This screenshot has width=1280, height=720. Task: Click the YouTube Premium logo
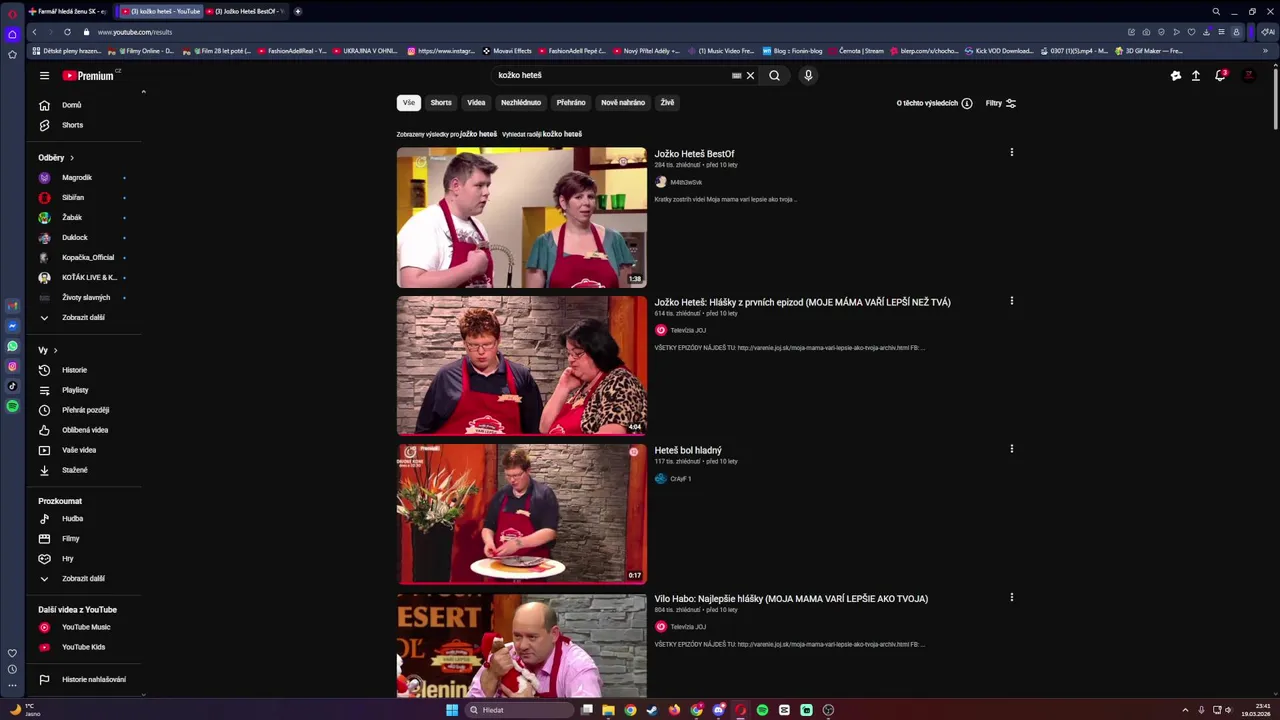click(89, 75)
